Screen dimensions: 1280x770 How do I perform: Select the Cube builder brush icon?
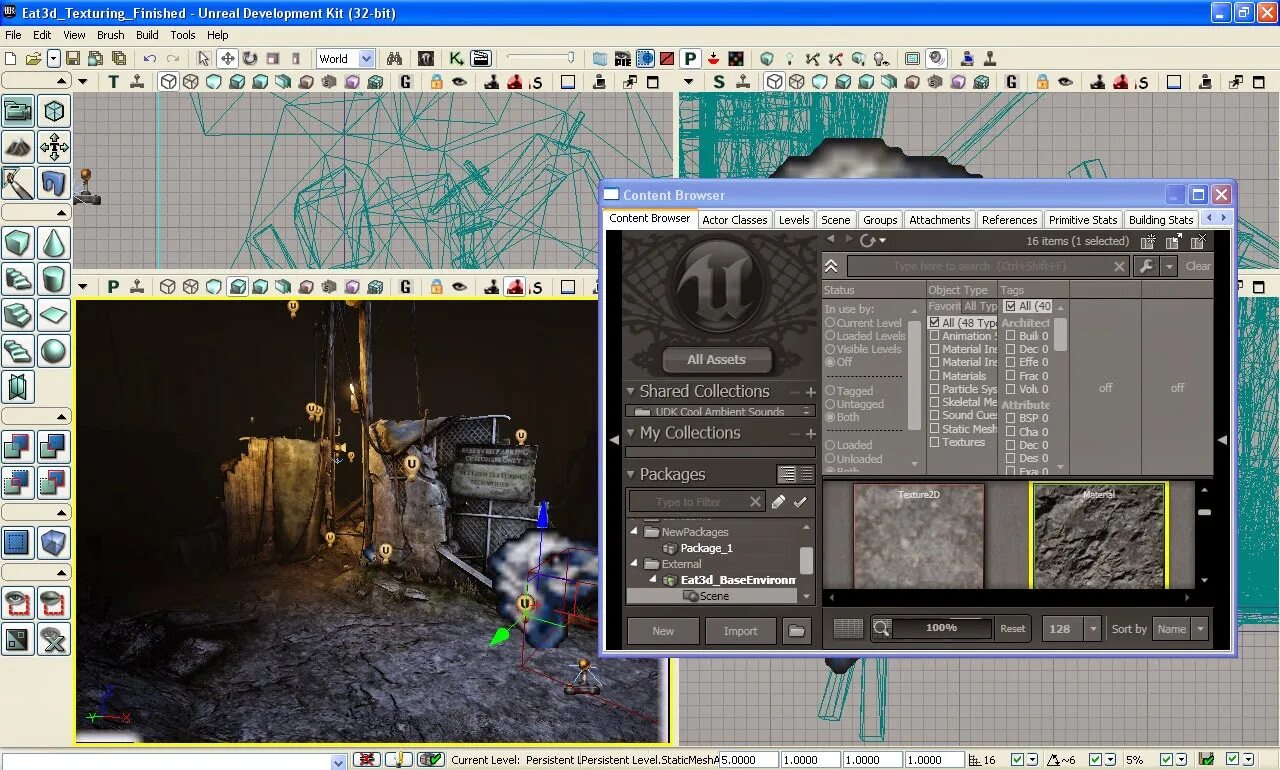click(18, 243)
